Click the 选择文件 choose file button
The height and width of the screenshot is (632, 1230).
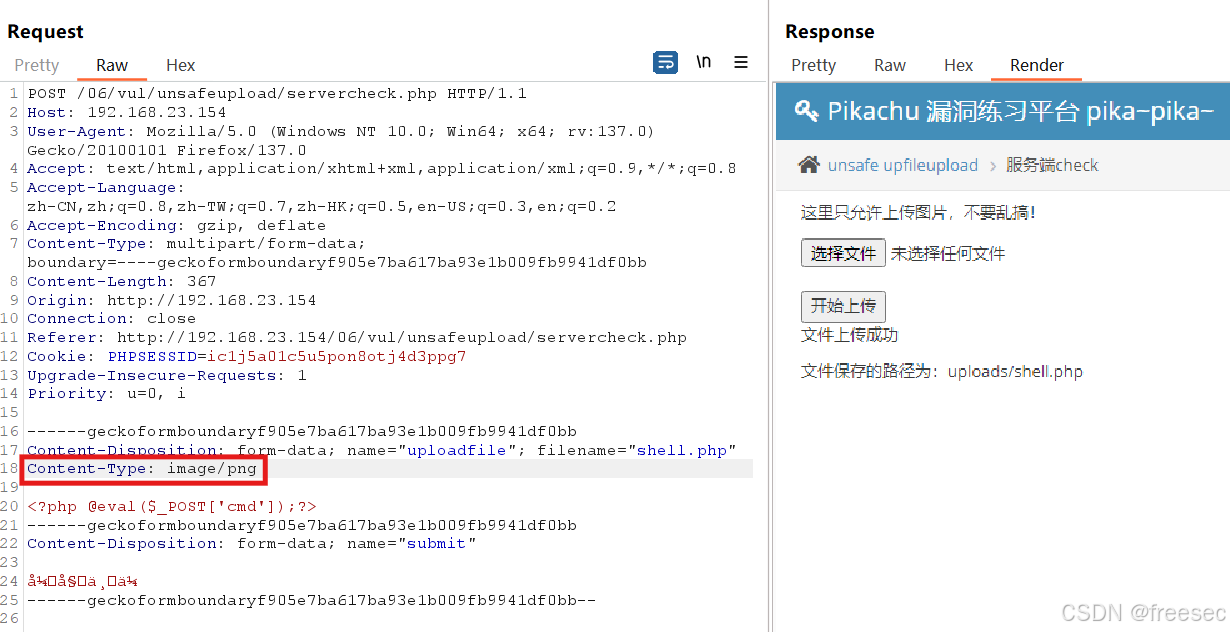point(843,253)
